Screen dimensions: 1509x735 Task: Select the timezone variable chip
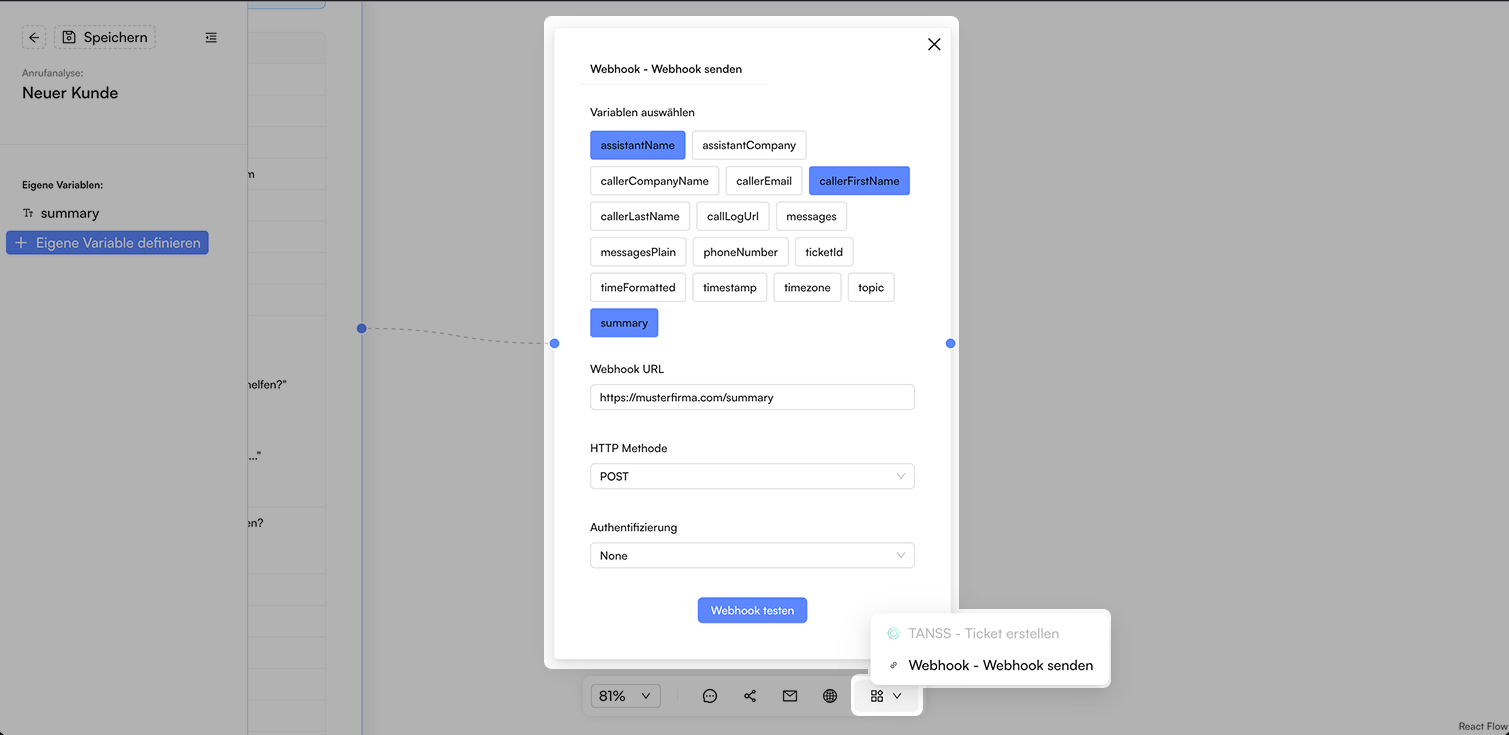(x=807, y=287)
